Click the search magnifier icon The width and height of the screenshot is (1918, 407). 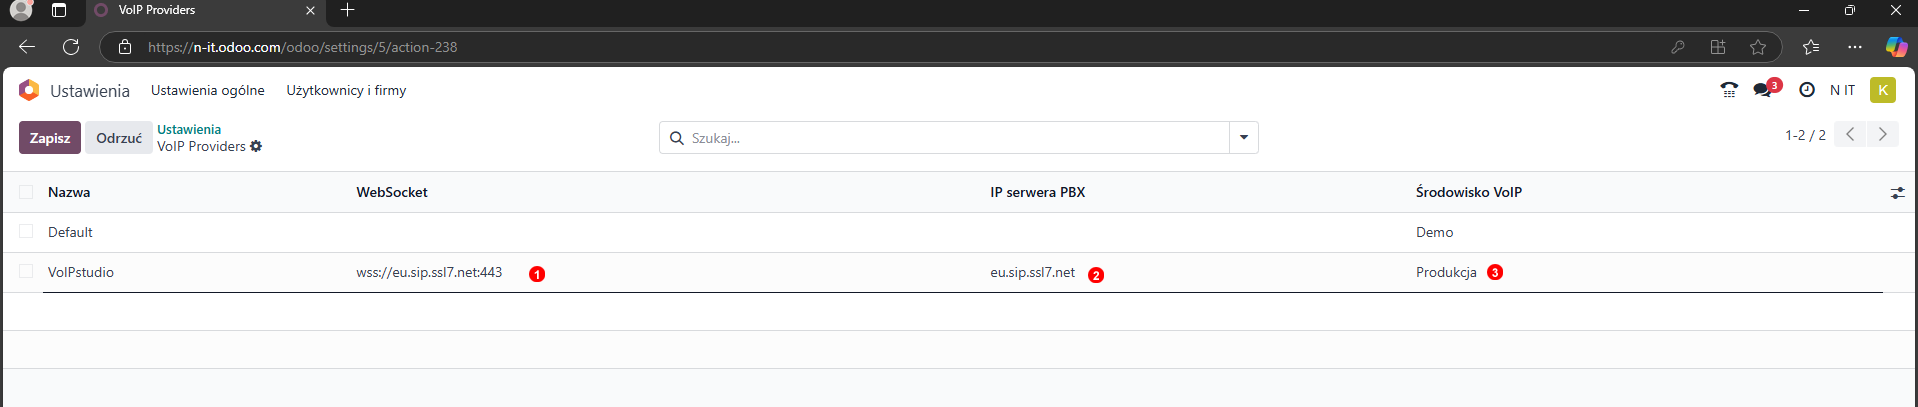(x=677, y=138)
